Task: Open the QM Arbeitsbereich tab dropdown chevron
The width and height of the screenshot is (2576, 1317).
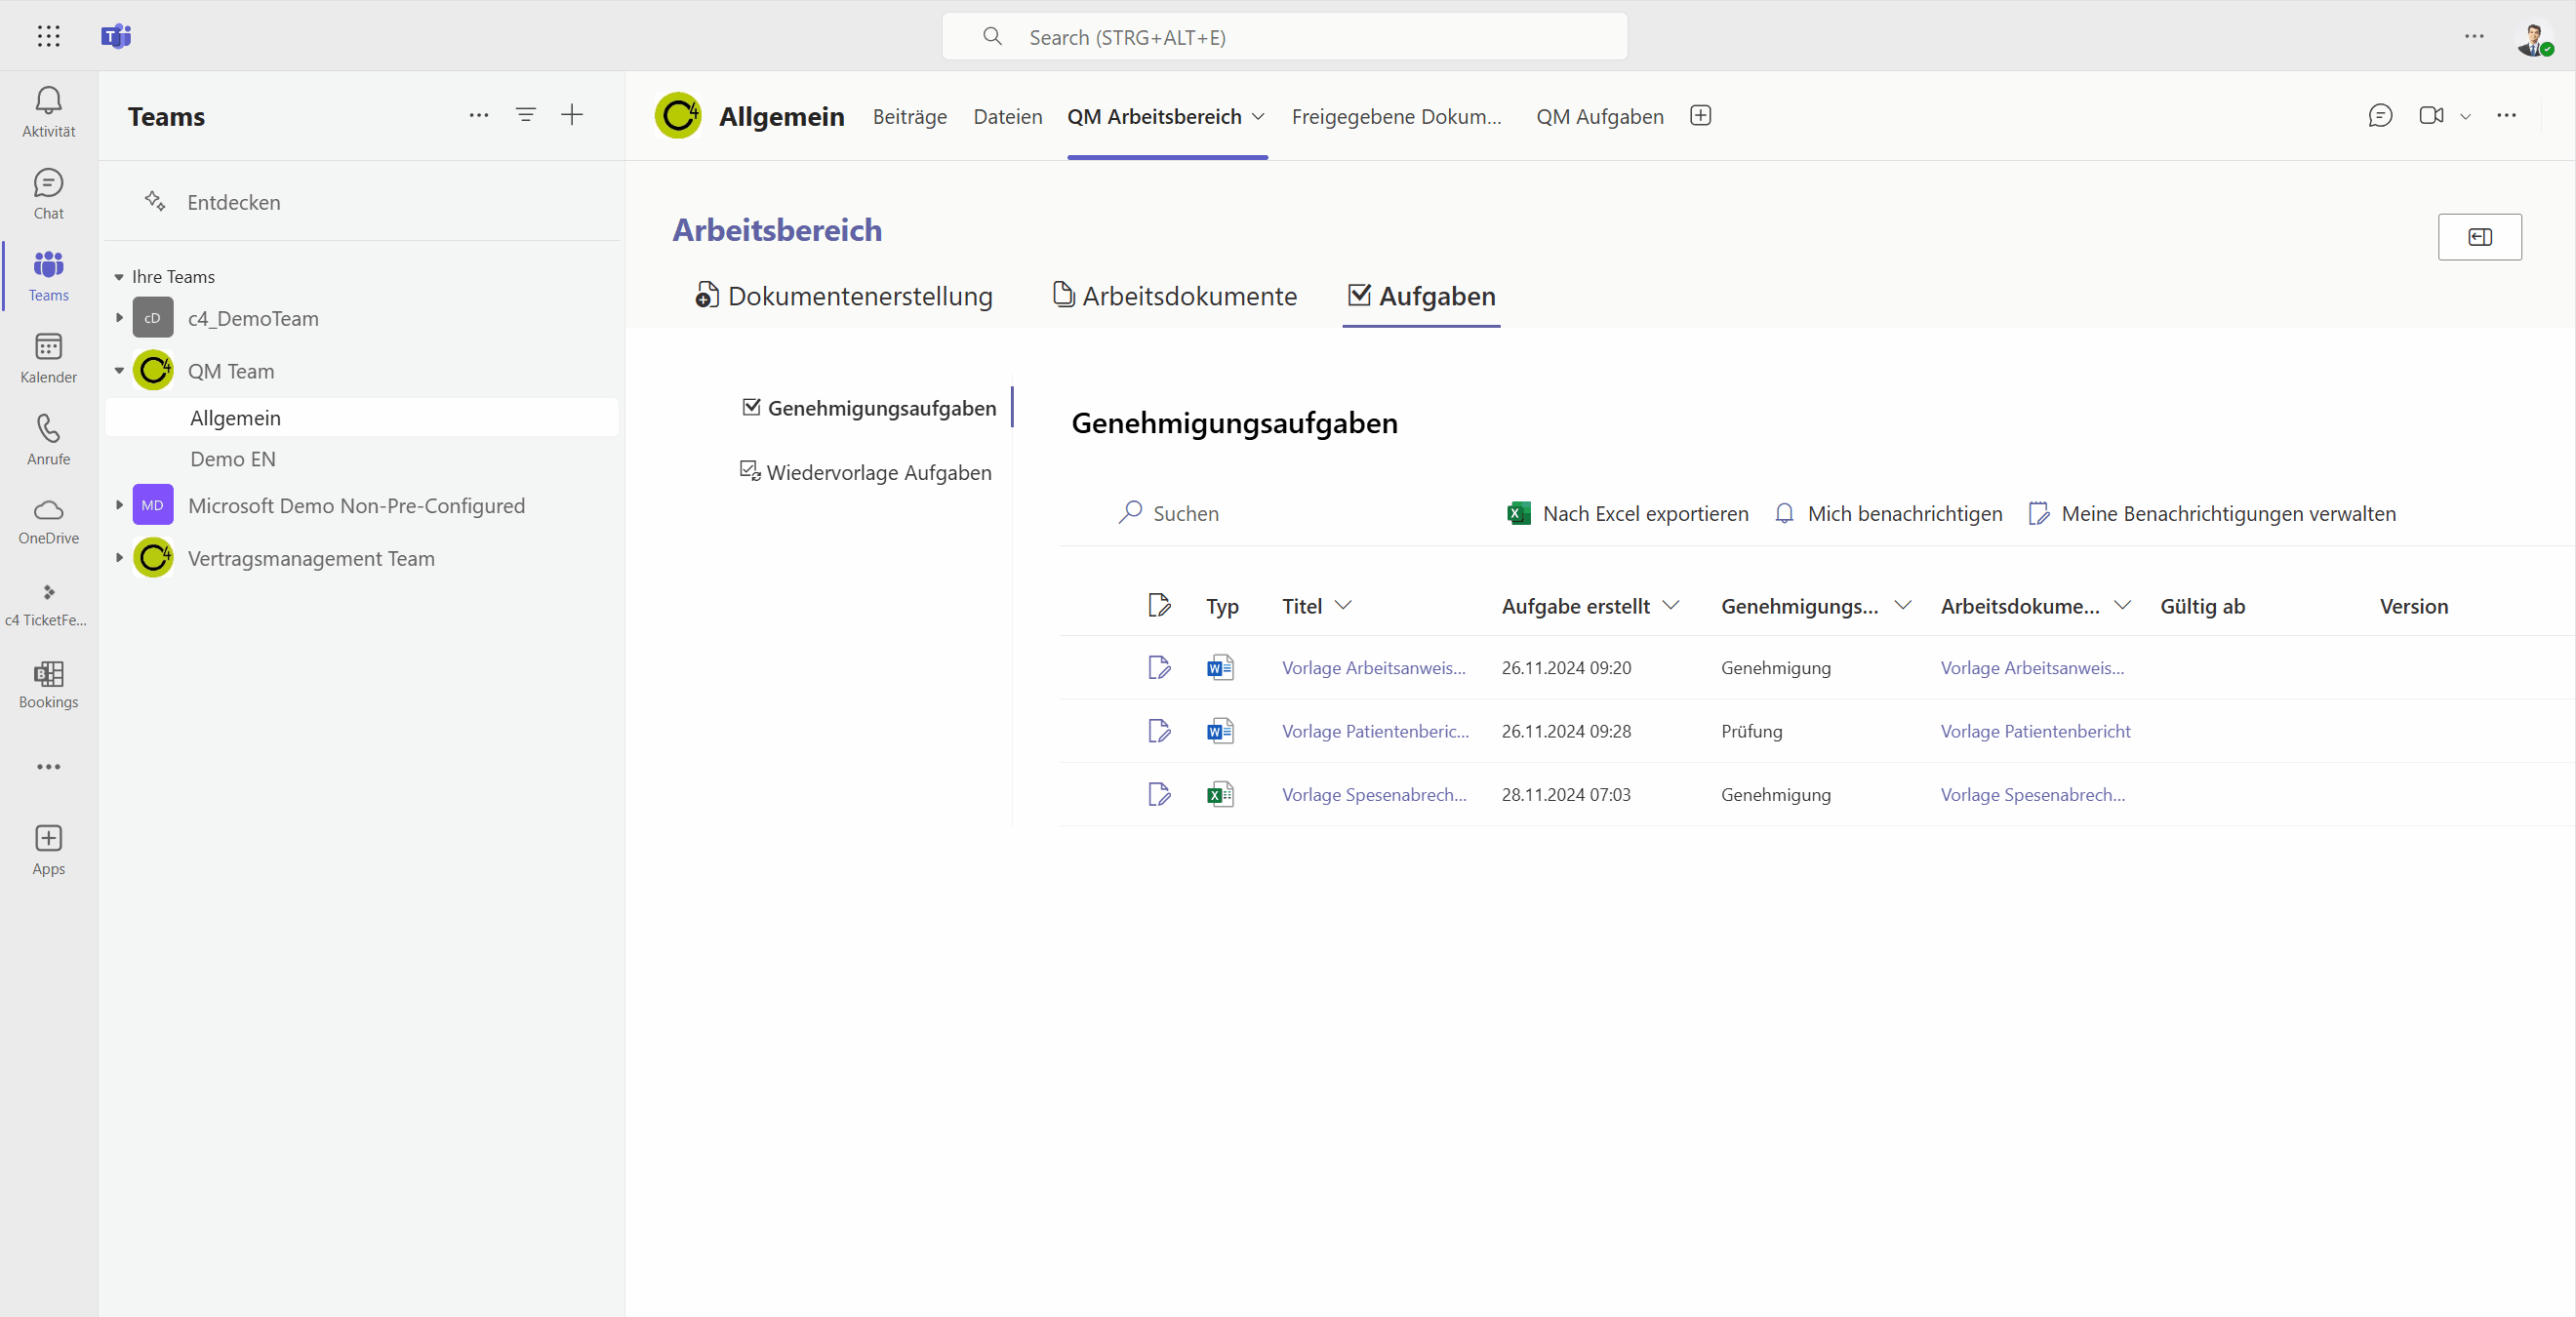Action: coord(1258,117)
